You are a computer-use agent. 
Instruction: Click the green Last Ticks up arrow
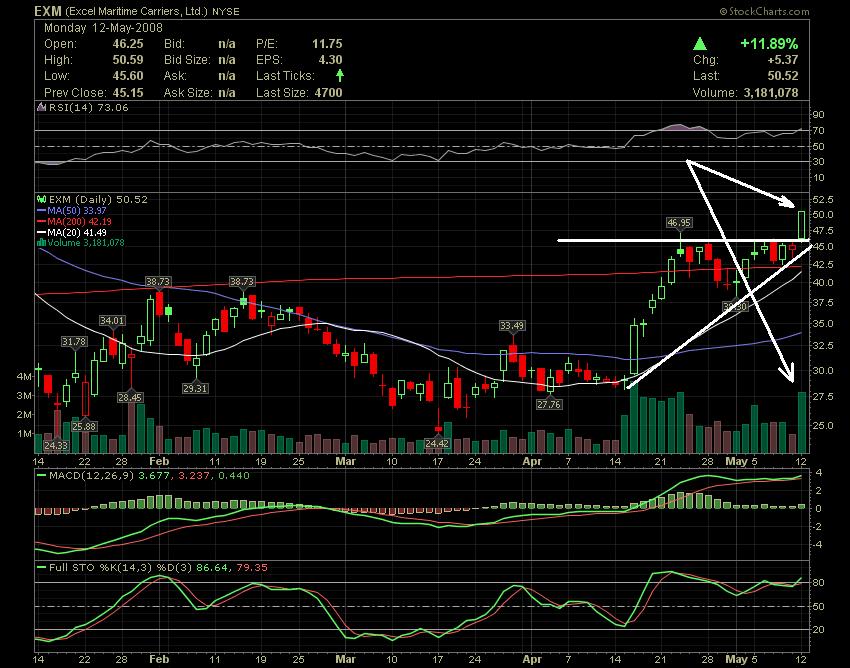click(x=339, y=75)
